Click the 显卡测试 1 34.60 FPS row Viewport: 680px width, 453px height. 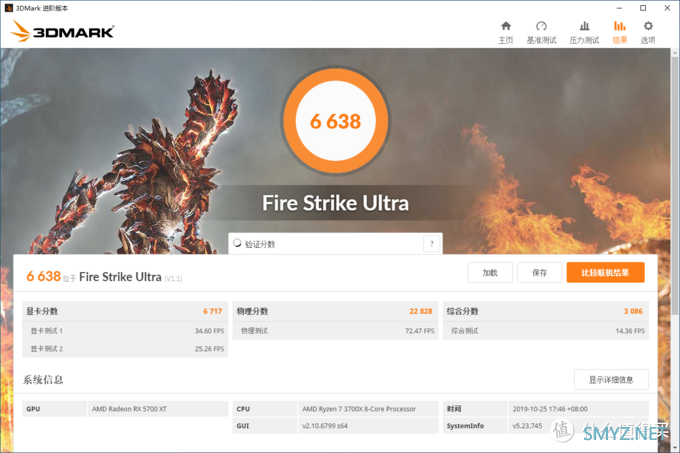click(125, 331)
